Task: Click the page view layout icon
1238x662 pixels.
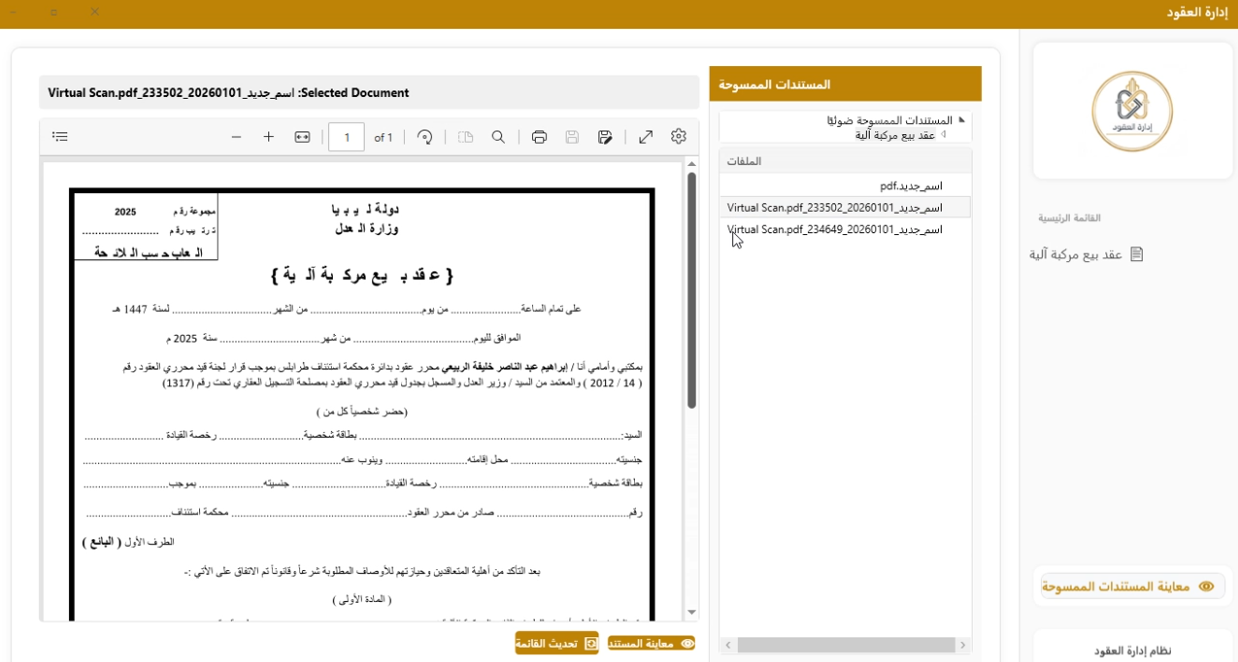Action: tap(465, 137)
